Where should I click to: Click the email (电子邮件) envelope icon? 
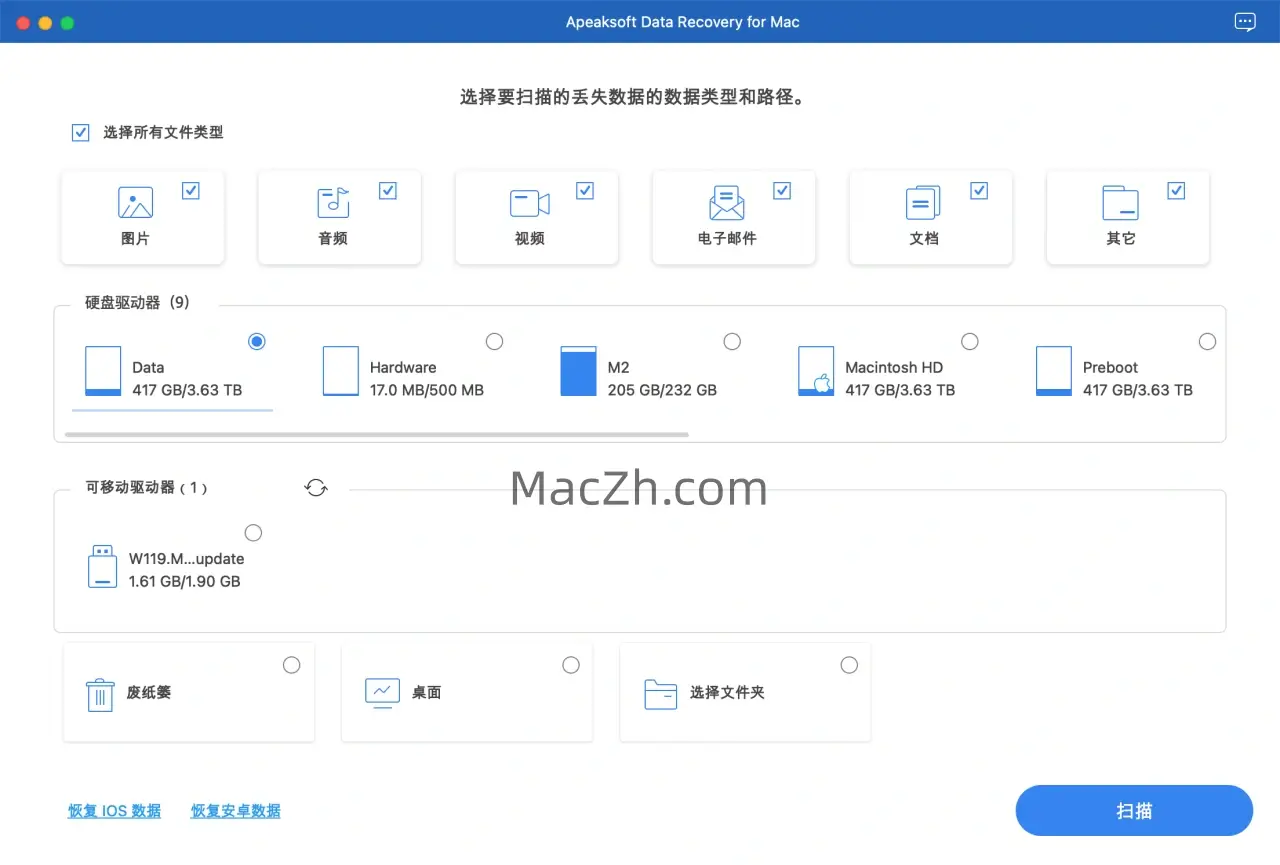pyautogui.click(x=727, y=203)
